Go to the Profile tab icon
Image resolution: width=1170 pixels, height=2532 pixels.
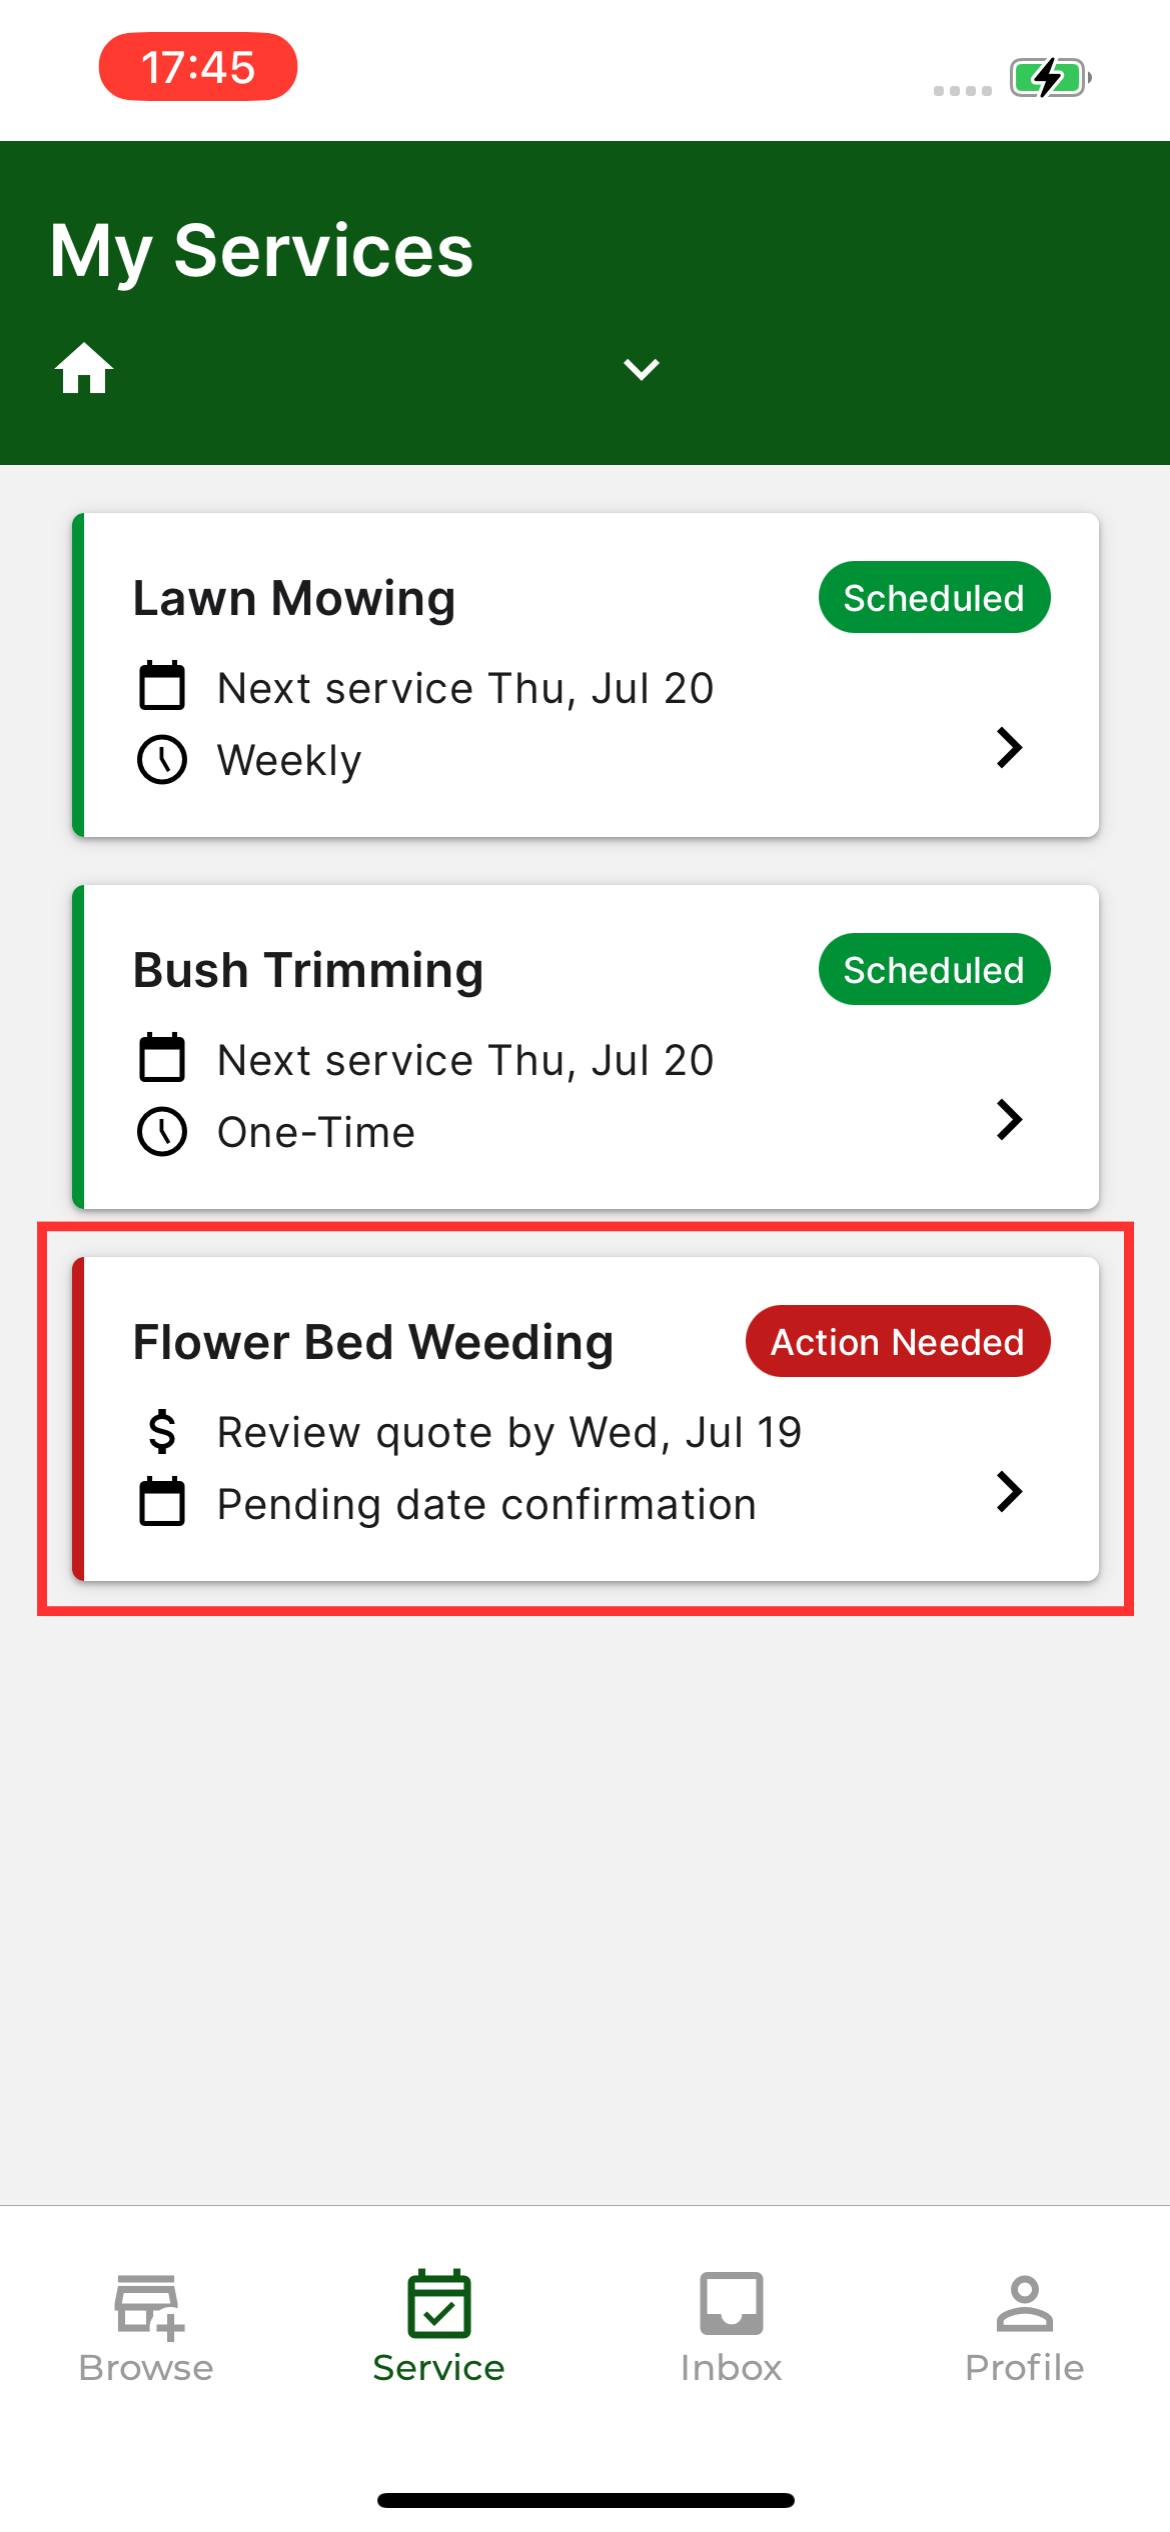pos(1025,2303)
